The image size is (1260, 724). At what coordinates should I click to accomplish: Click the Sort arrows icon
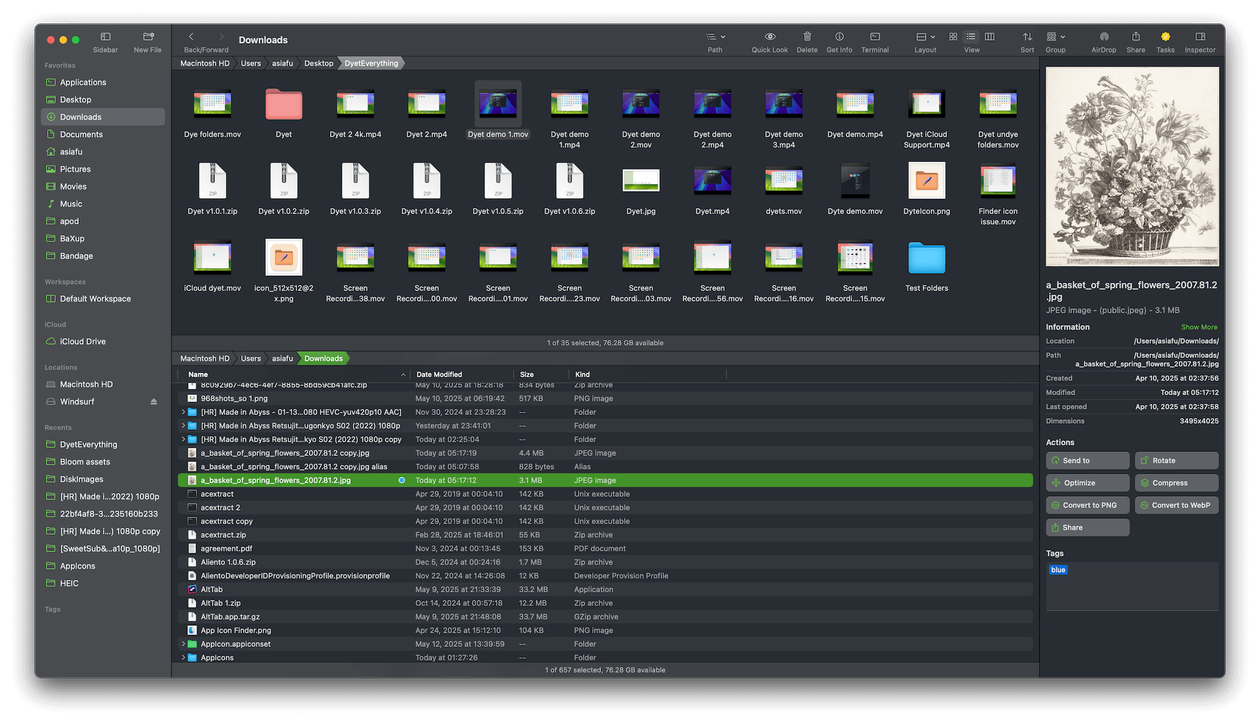[1027, 37]
